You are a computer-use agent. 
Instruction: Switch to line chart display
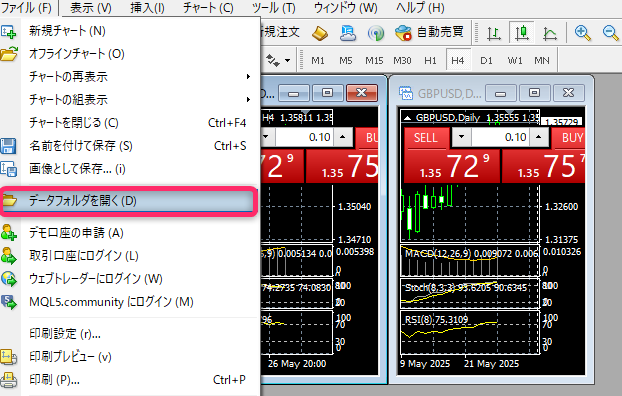[x=550, y=33]
